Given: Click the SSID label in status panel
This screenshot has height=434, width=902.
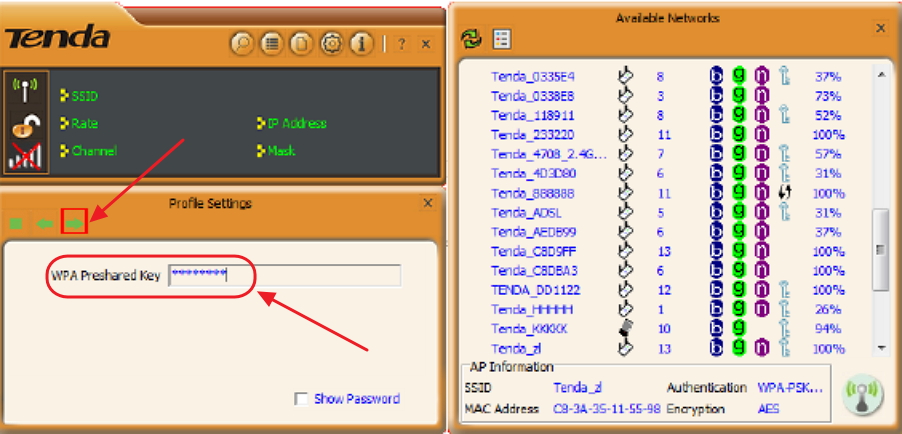Looking at the screenshot, I should pyautogui.click(x=85, y=96).
